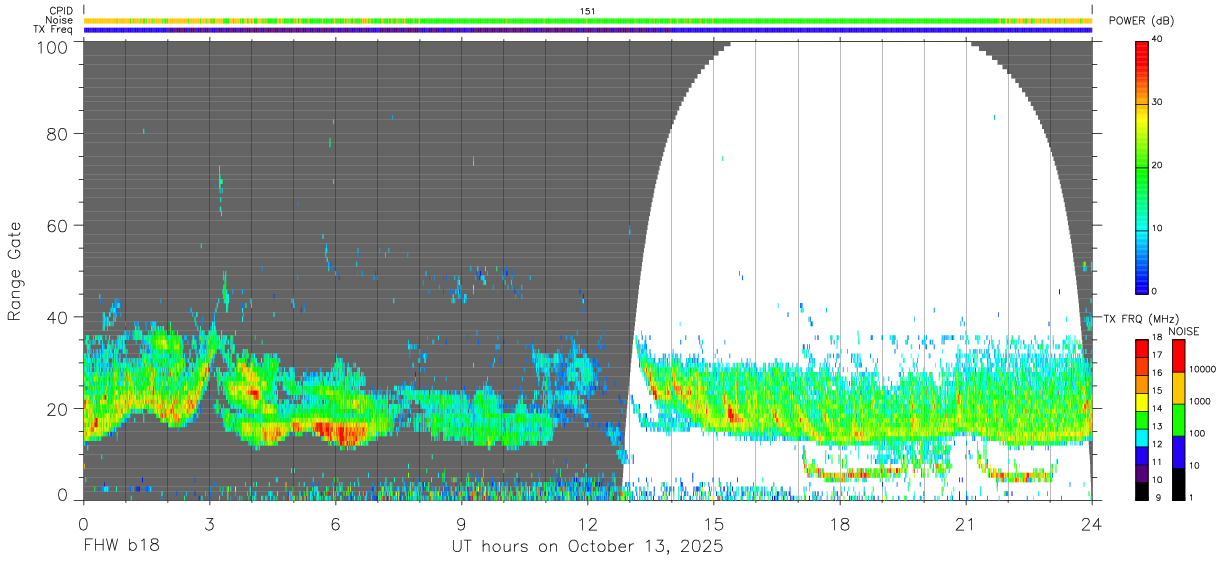The height and width of the screenshot is (567, 1228).
Task: Click the 40 range gate tick label
Action: tap(58, 317)
